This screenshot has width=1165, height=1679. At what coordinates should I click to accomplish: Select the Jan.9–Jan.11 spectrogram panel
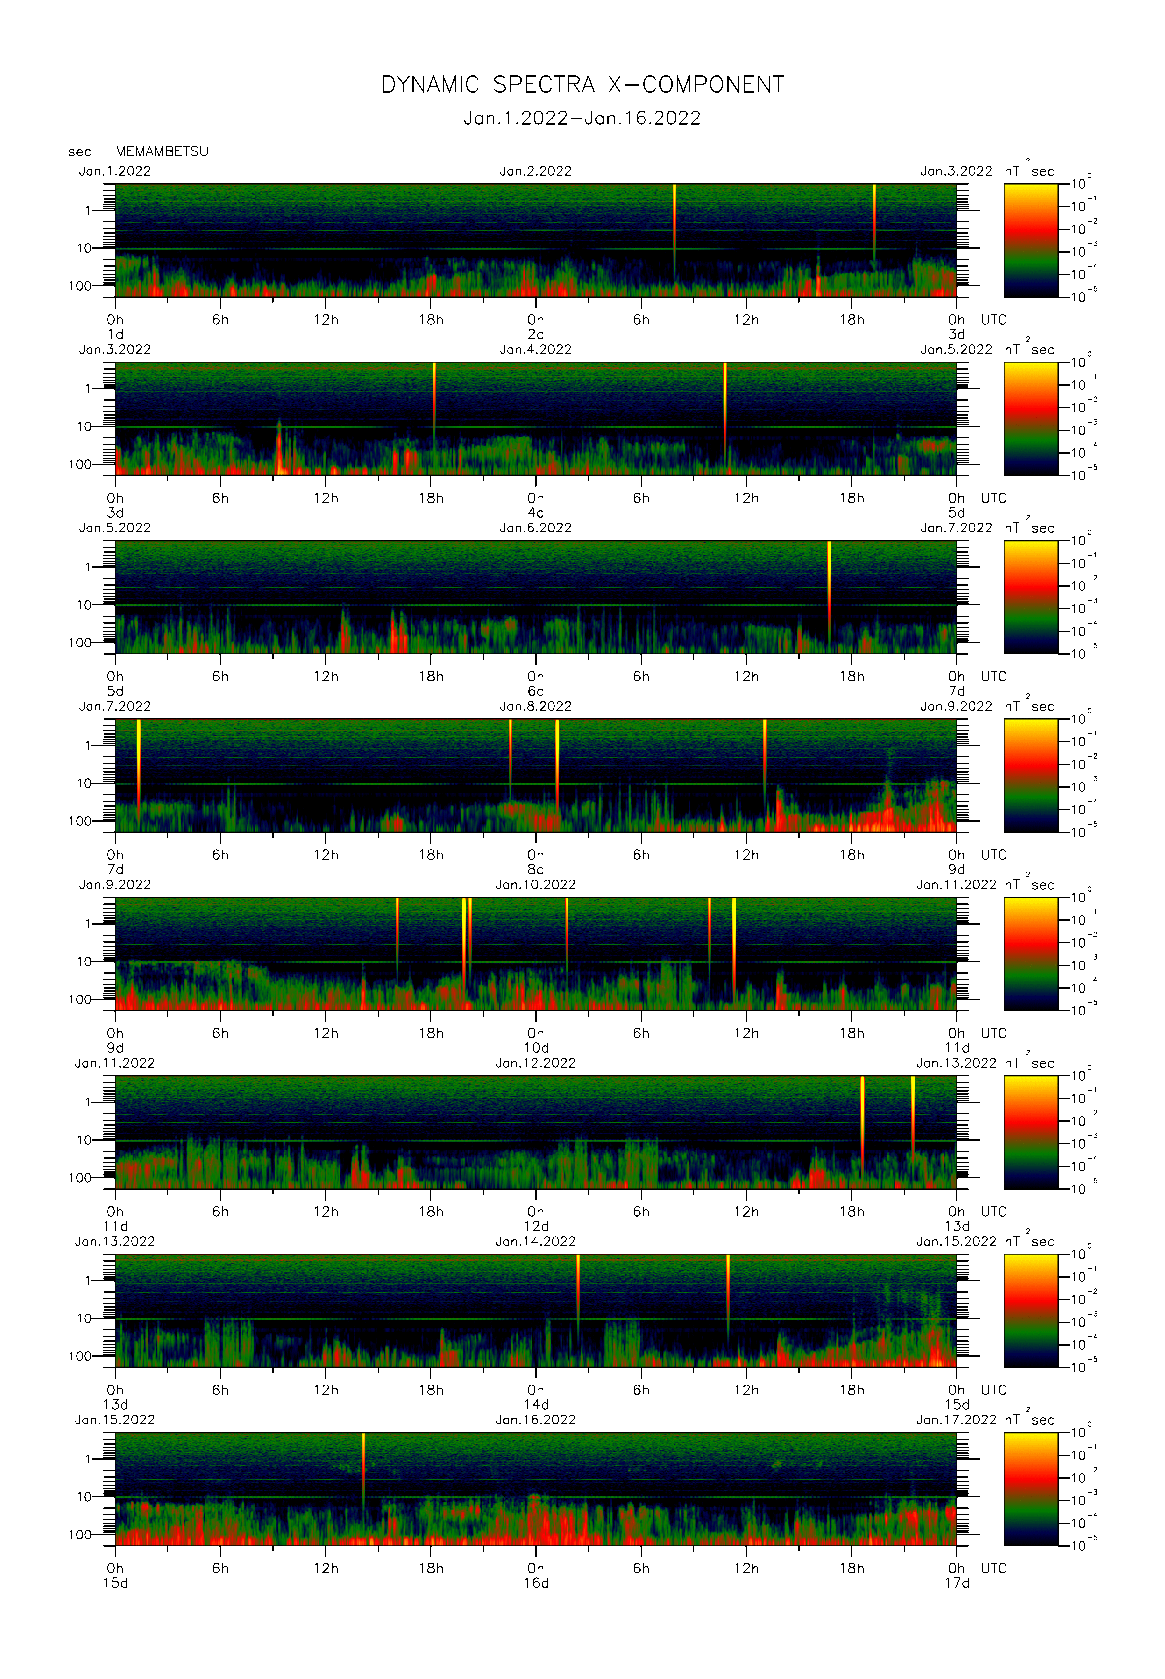(x=536, y=953)
